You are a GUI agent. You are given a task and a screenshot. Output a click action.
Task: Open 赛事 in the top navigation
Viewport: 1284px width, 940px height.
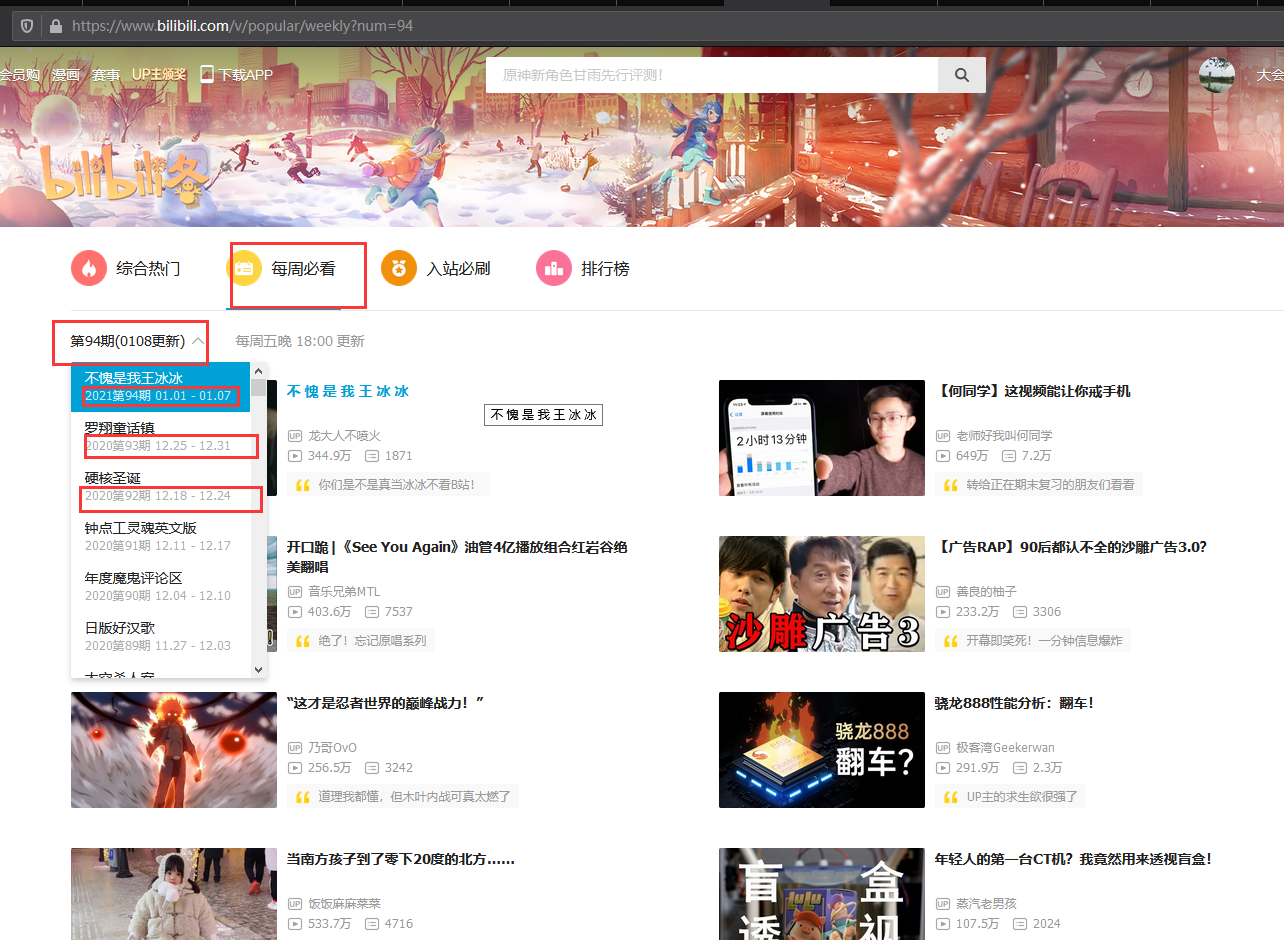pos(106,75)
